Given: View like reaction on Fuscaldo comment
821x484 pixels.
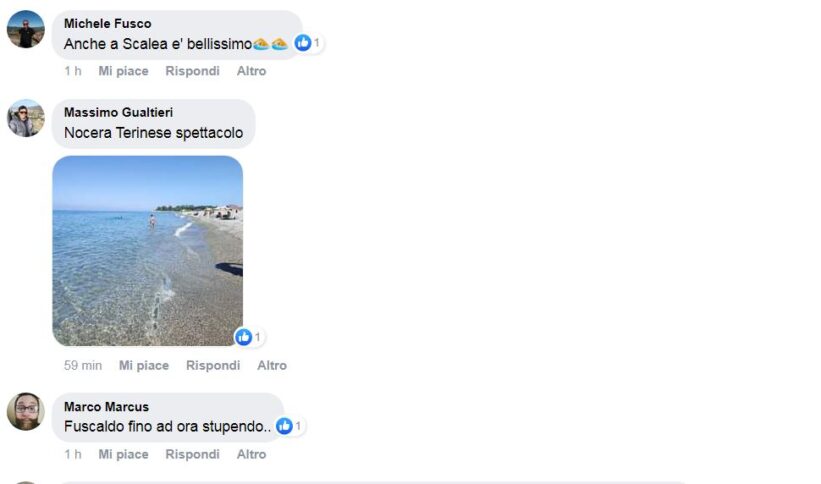Looking at the screenshot, I should [290, 426].
